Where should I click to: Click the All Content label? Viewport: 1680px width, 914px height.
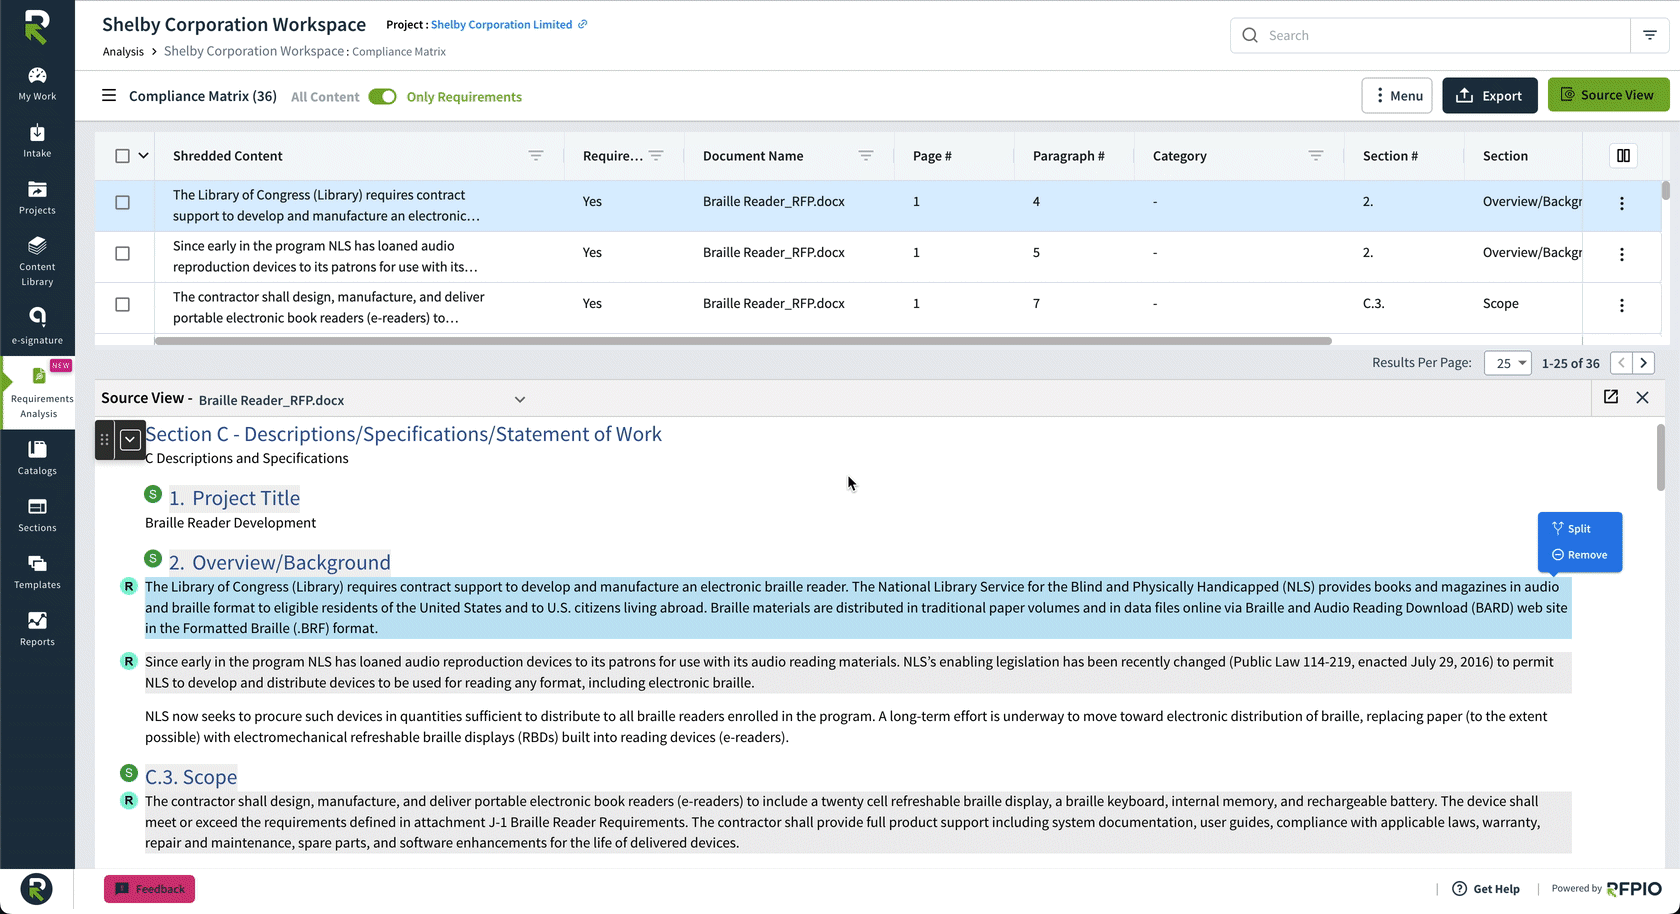[x=325, y=97]
